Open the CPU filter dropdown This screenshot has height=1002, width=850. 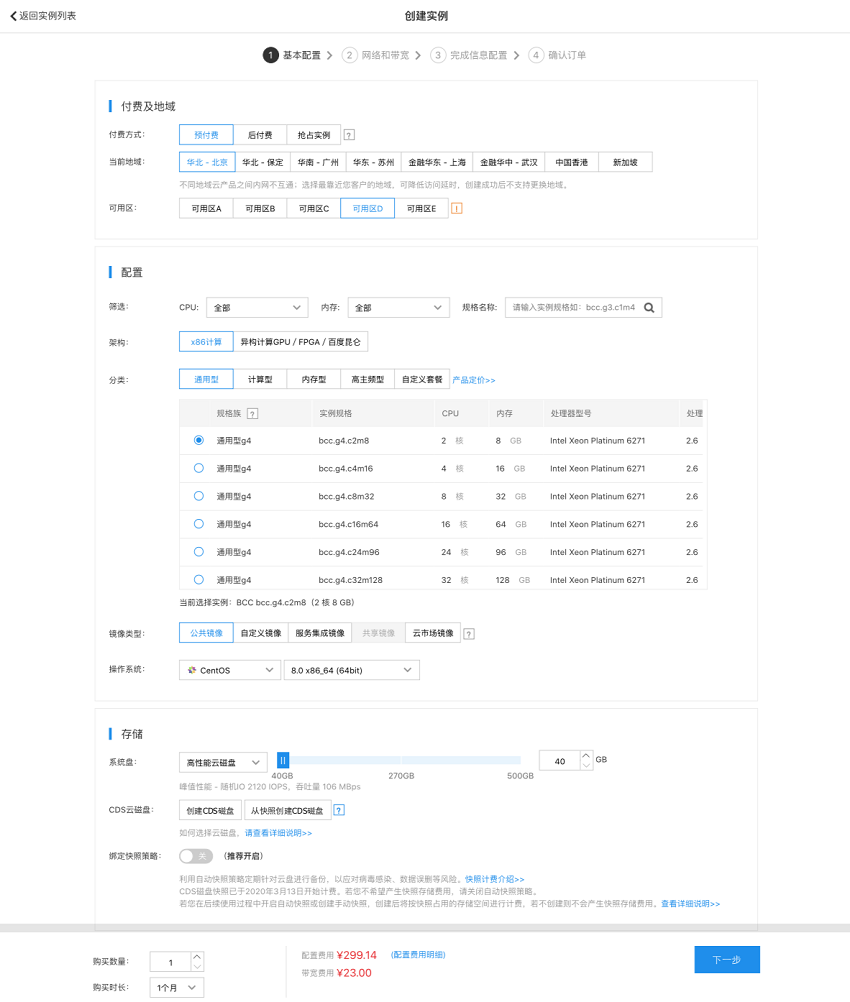257,307
